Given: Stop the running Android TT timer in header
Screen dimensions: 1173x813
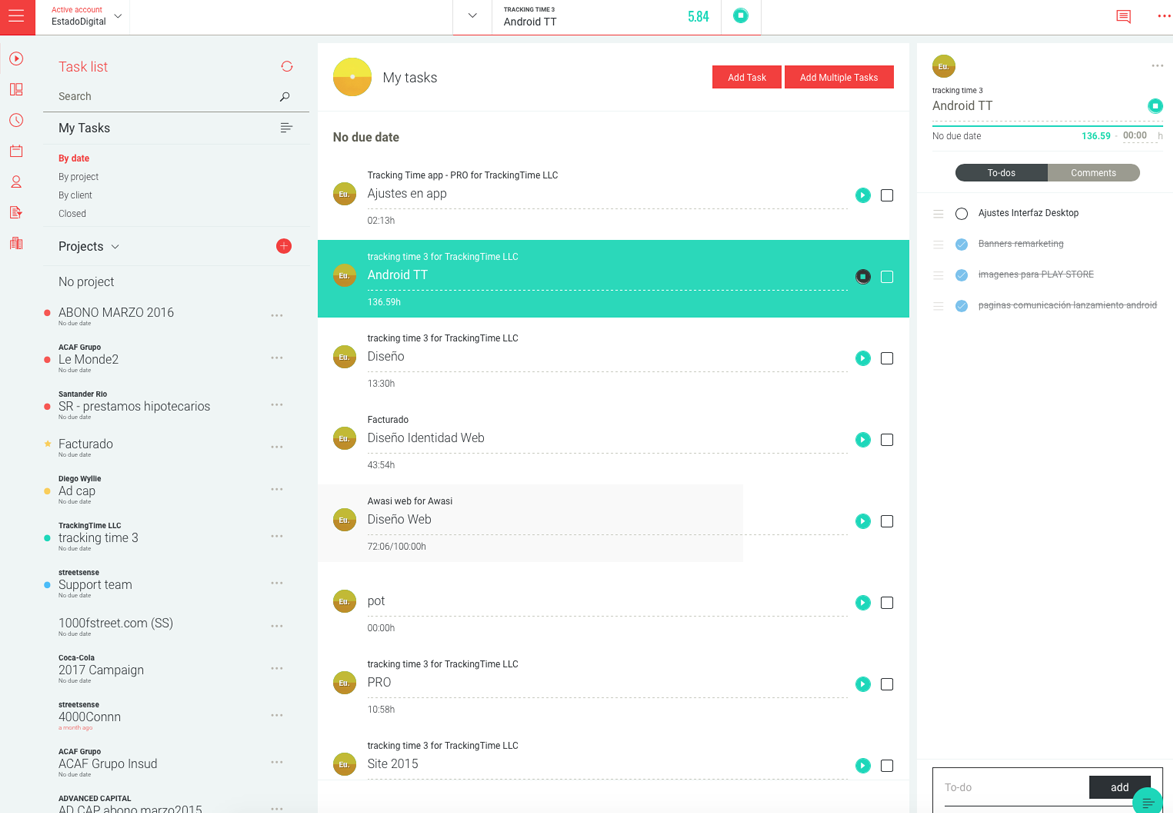Looking at the screenshot, I should click(741, 17).
